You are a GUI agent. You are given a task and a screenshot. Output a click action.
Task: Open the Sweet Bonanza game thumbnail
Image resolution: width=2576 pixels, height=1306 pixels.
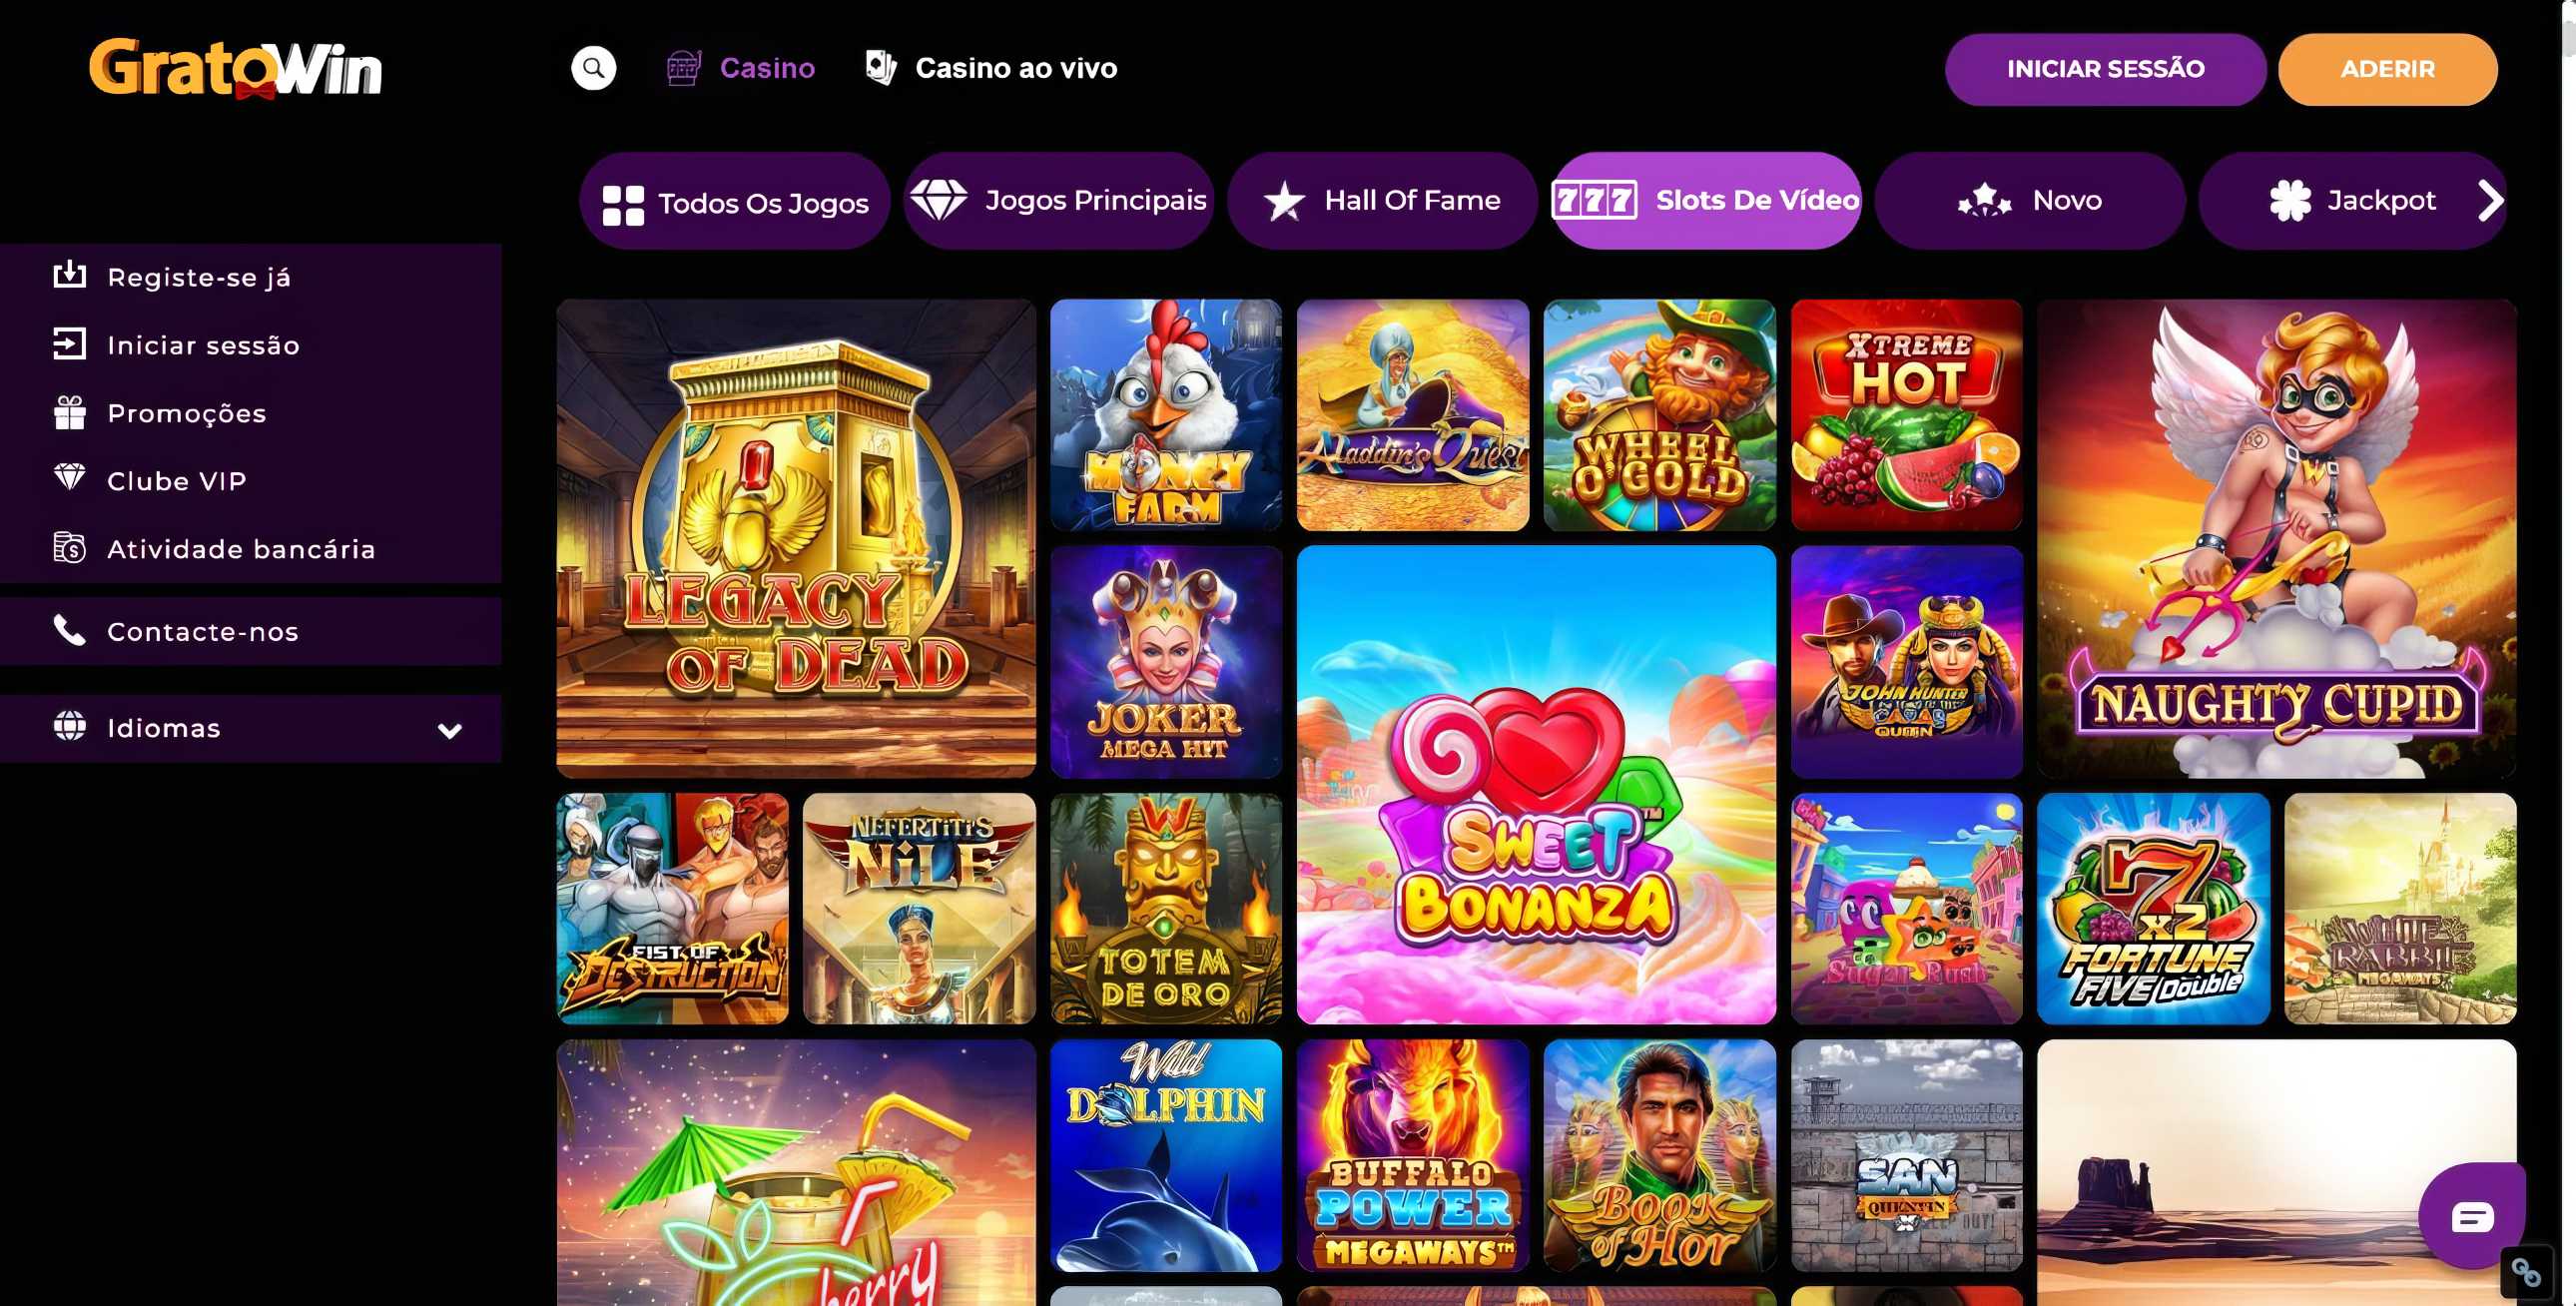(1536, 784)
